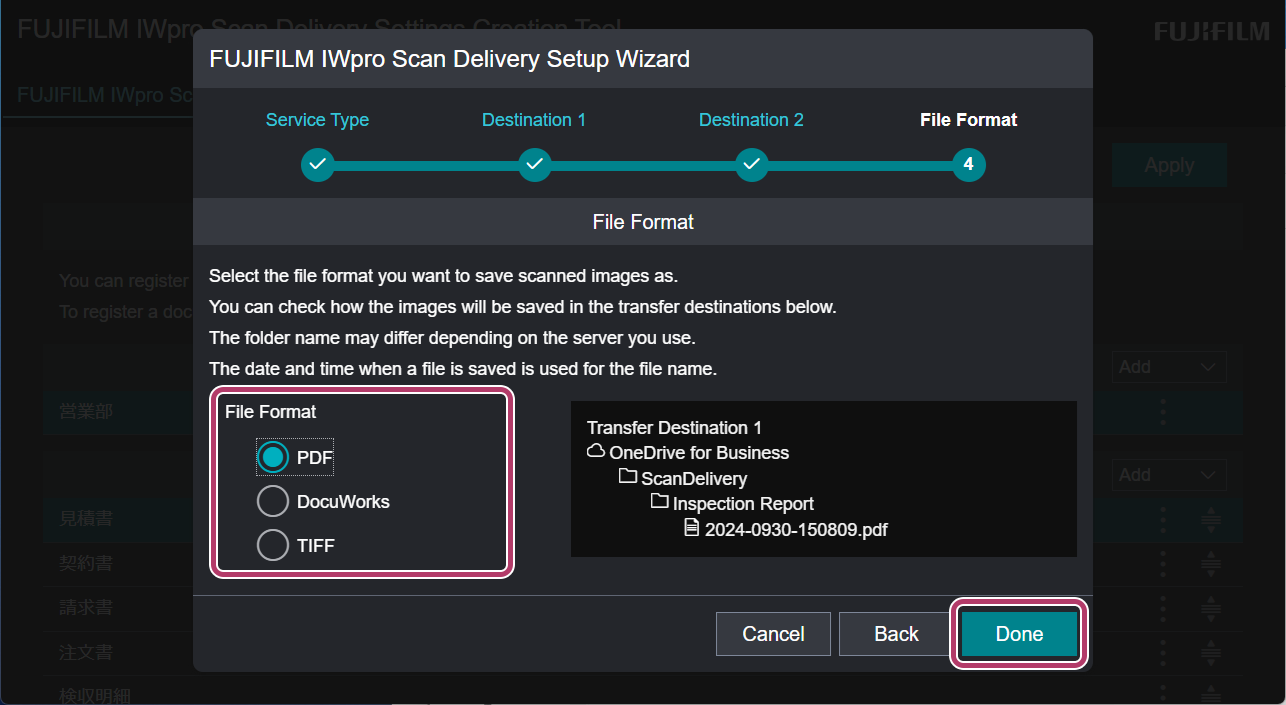
Task: Click the Destination 2 checkmark circle
Action: coord(751,165)
